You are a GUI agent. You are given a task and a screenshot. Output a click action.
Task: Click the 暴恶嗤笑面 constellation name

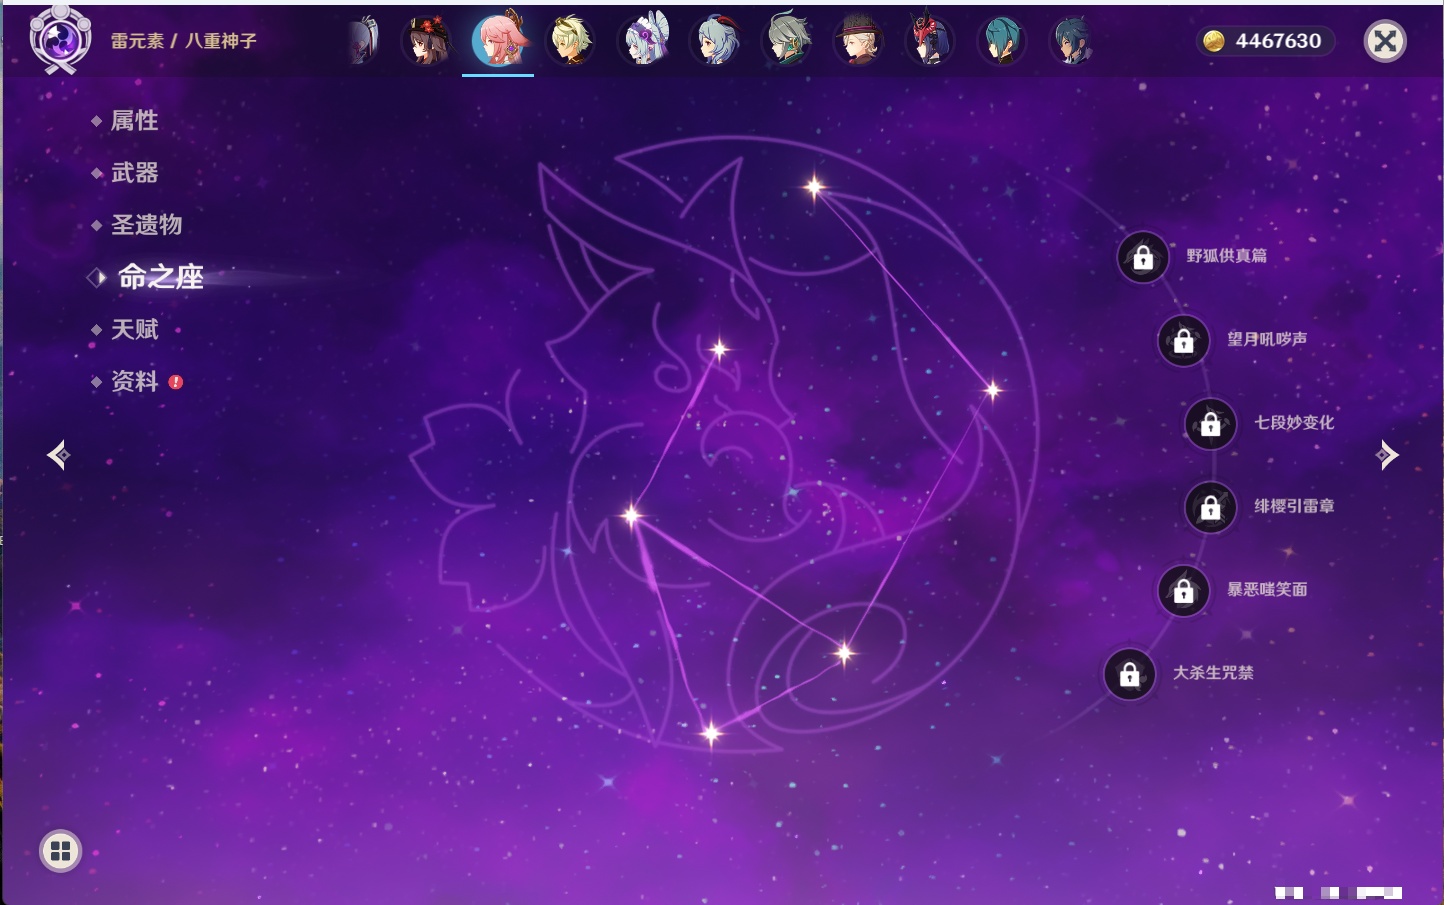coord(1267,589)
